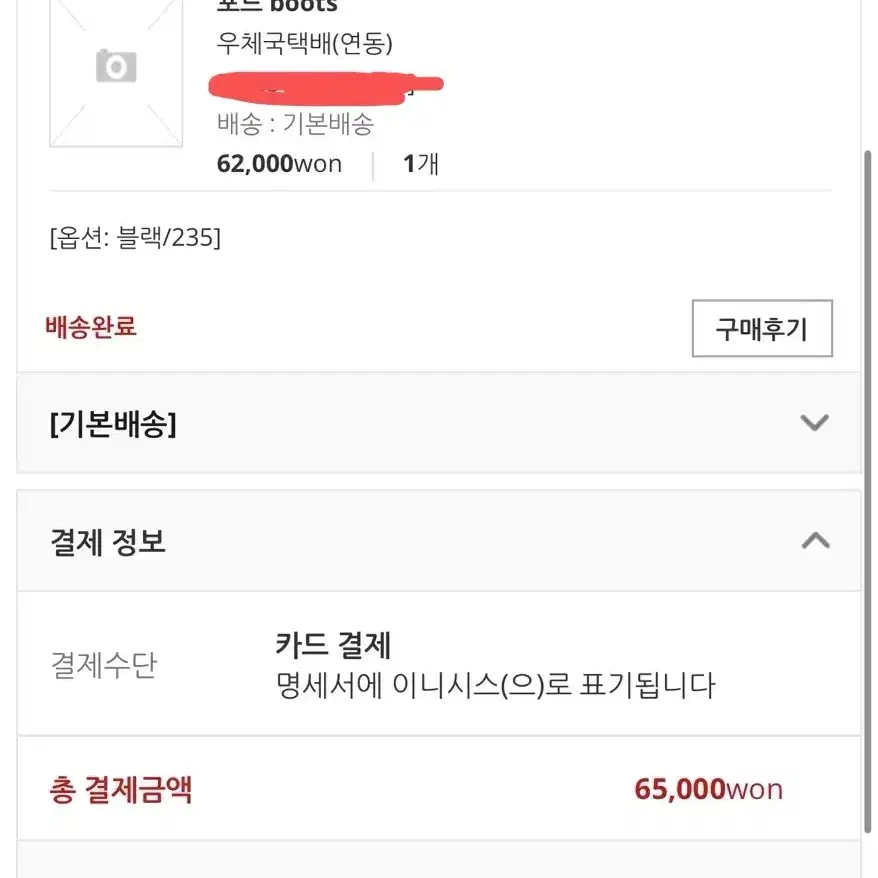Click the vertical scrollbar on right edge

867,492
